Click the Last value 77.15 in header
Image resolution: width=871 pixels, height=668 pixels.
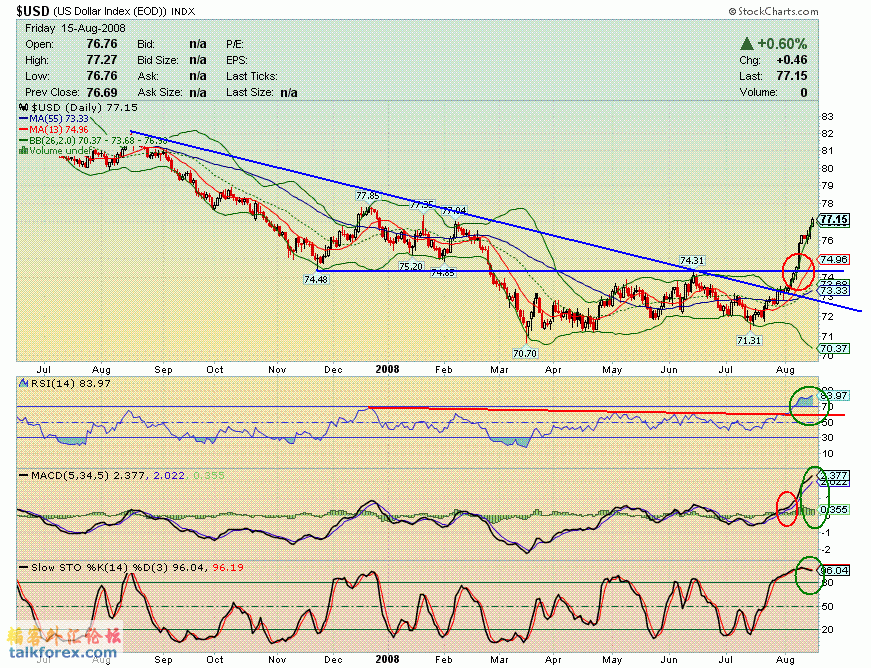click(792, 76)
